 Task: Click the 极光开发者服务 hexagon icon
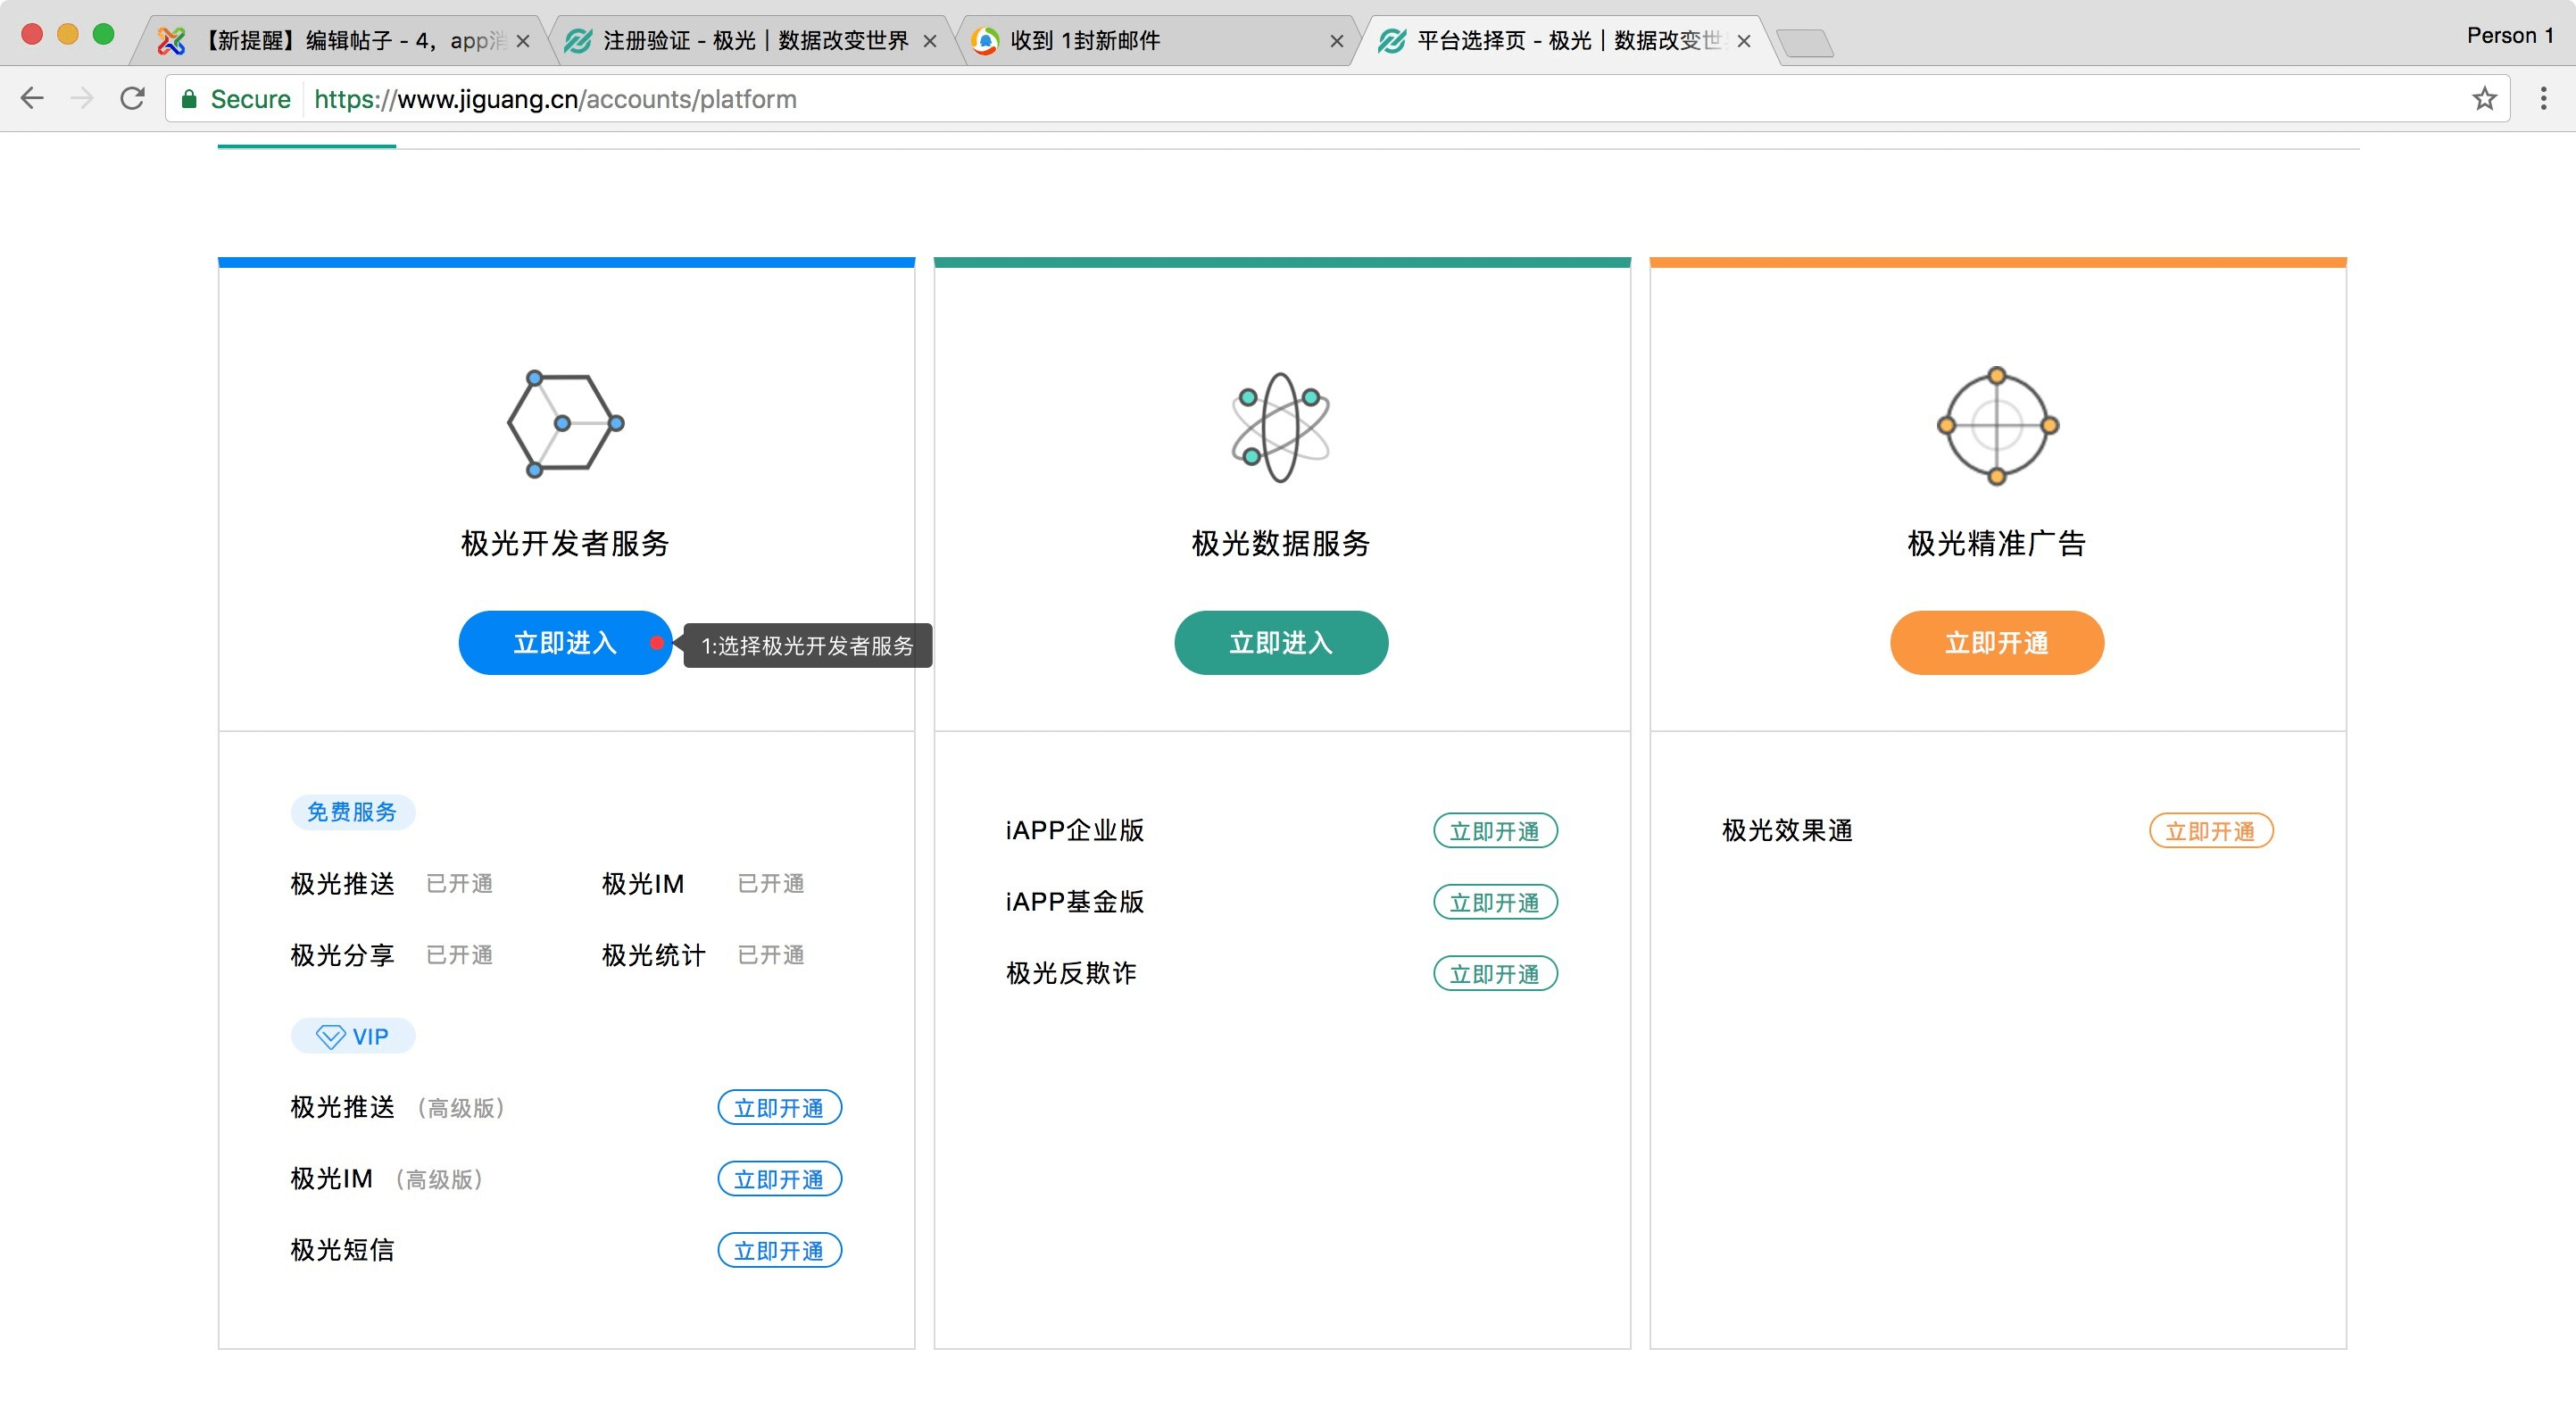[565, 424]
